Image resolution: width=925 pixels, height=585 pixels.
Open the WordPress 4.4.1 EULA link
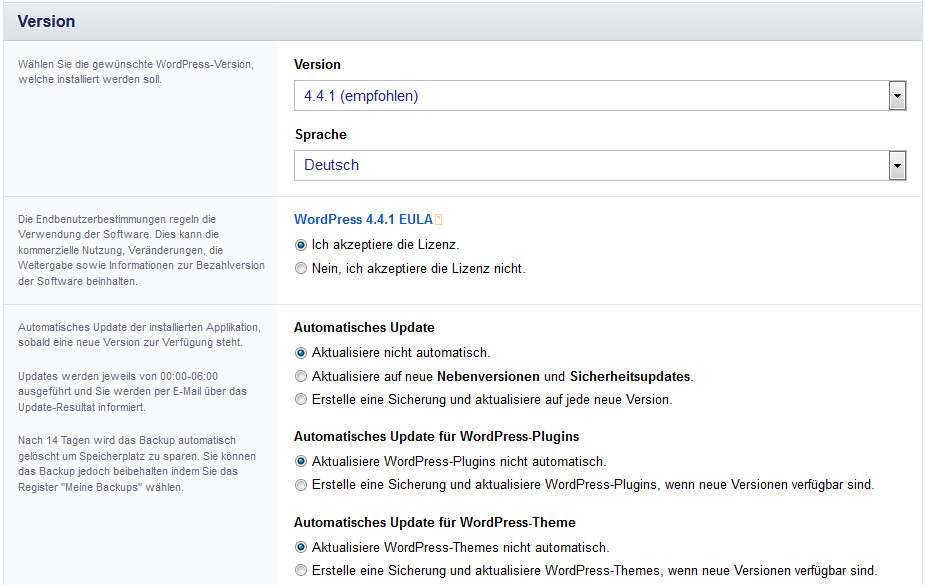(363, 219)
